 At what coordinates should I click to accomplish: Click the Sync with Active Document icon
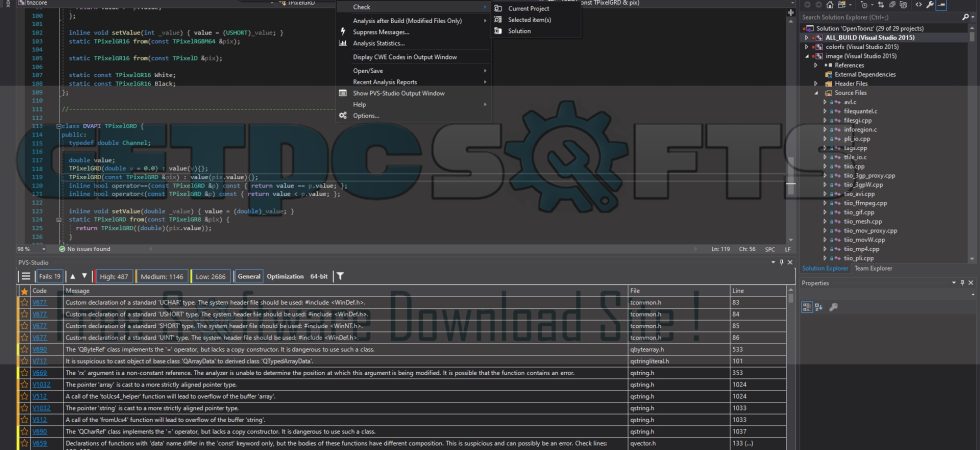[881, 5]
